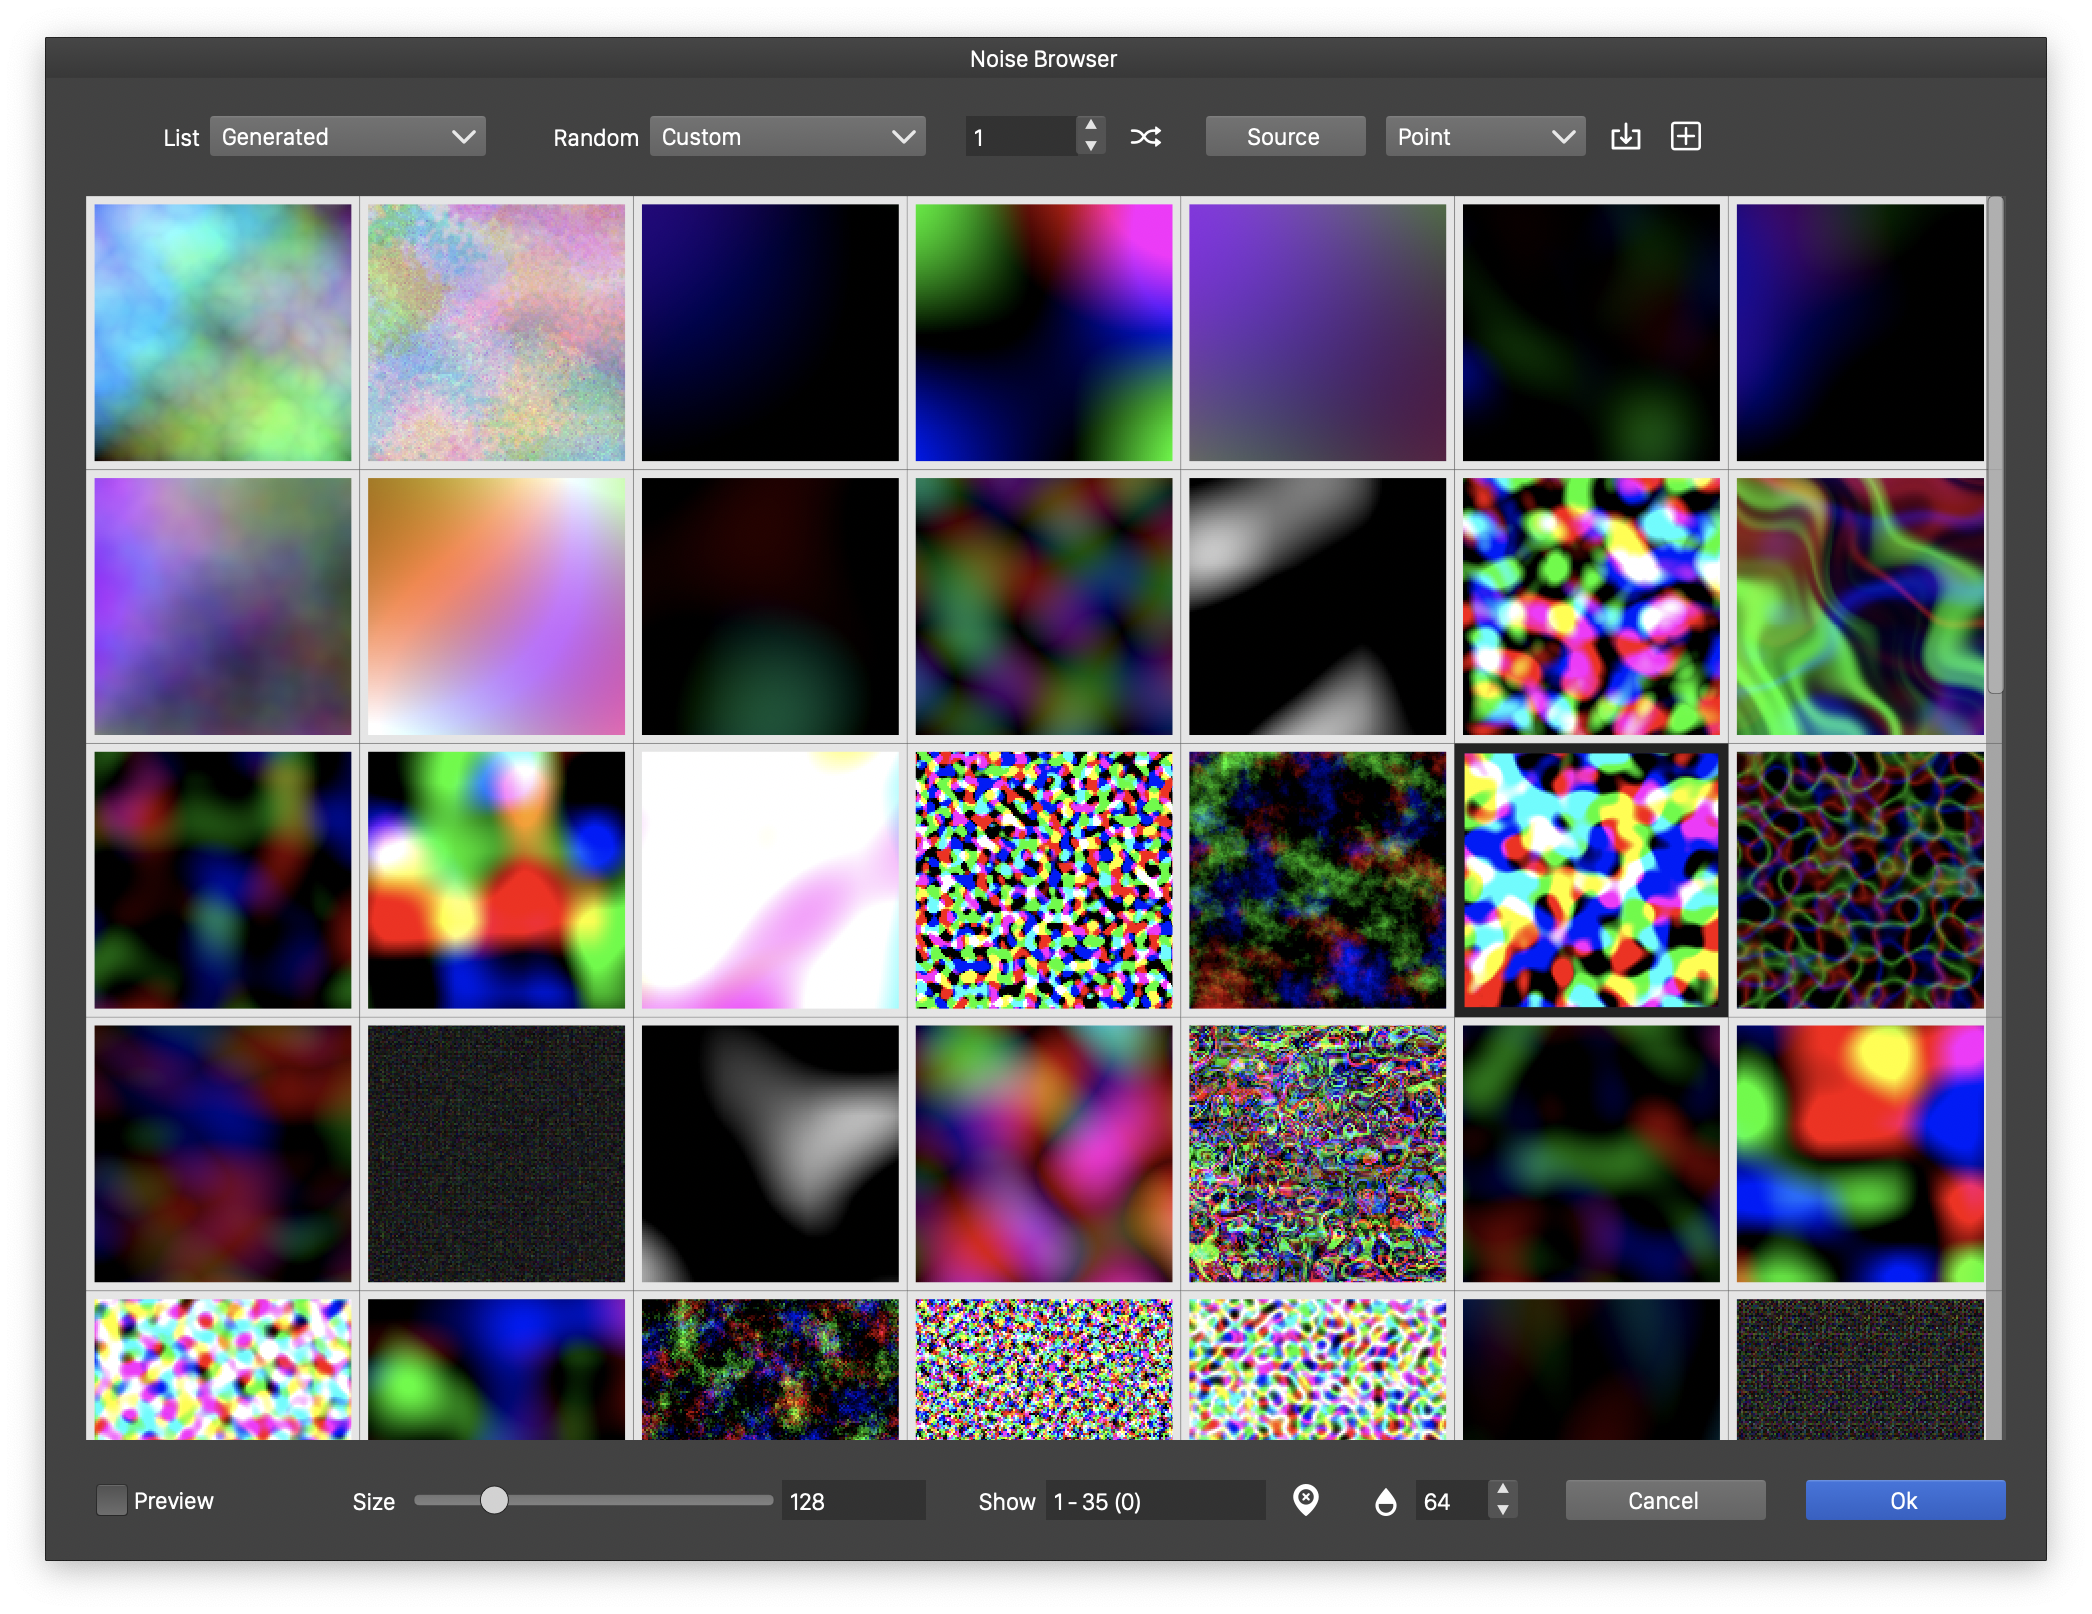Expand the Random Custom dropdown
This screenshot has width=2092, height=1614.
pos(787,137)
